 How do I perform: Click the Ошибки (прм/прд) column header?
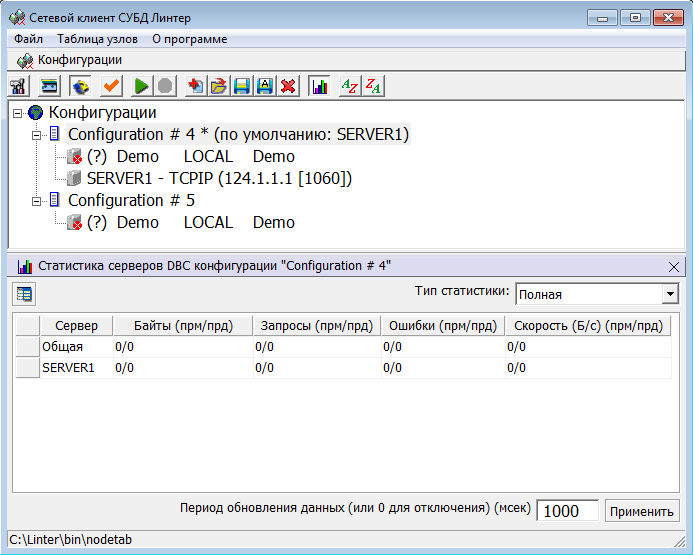point(443,326)
